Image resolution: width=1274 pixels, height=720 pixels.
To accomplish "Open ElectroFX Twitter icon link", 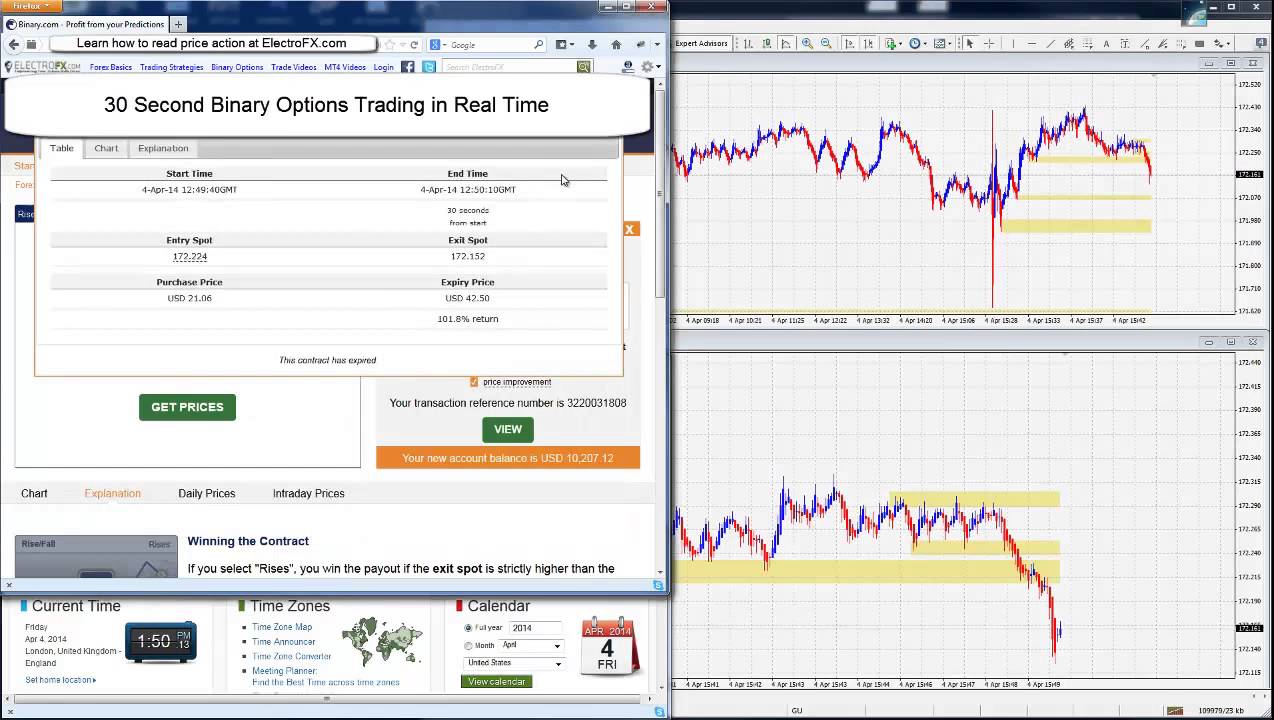I will 429,67.
